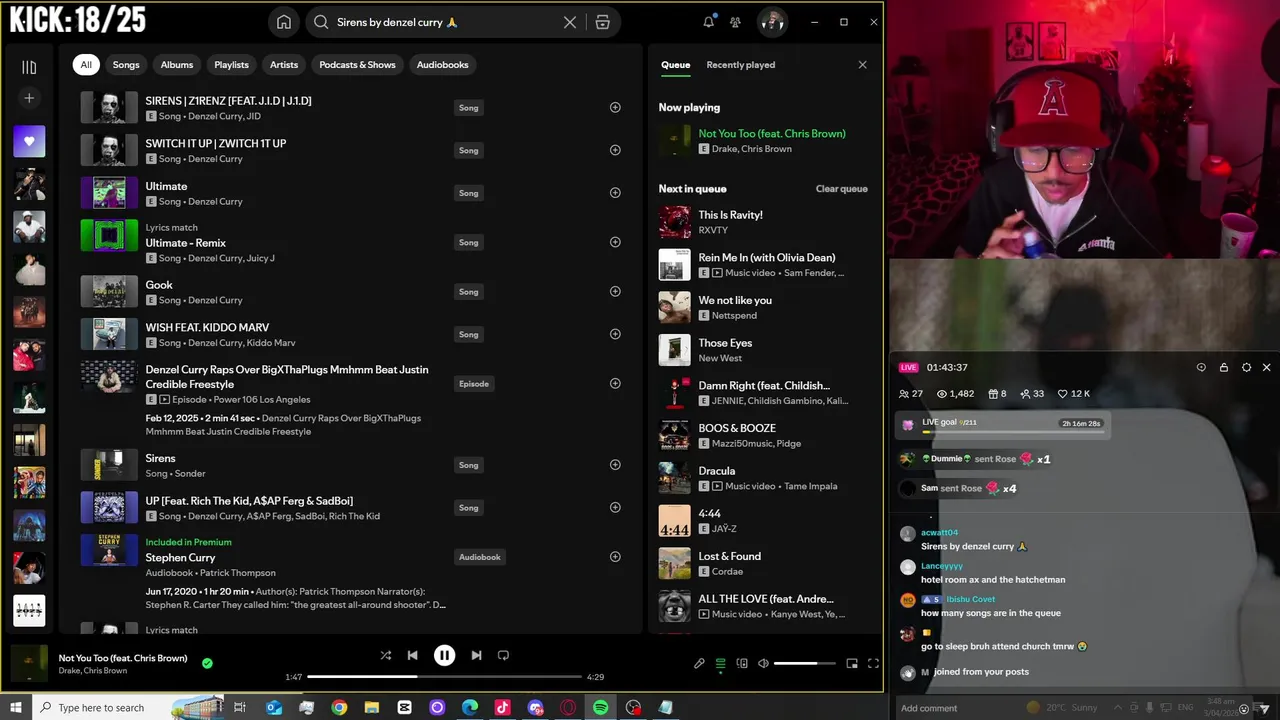Screen dimensions: 1280x720
Task: Go to Spotify Home
Action: (x=284, y=22)
